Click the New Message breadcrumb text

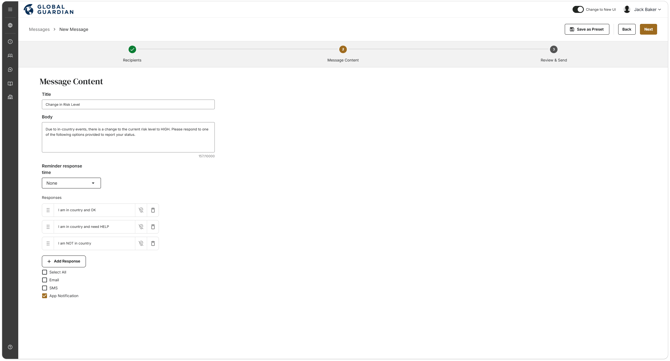click(x=73, y=29)
